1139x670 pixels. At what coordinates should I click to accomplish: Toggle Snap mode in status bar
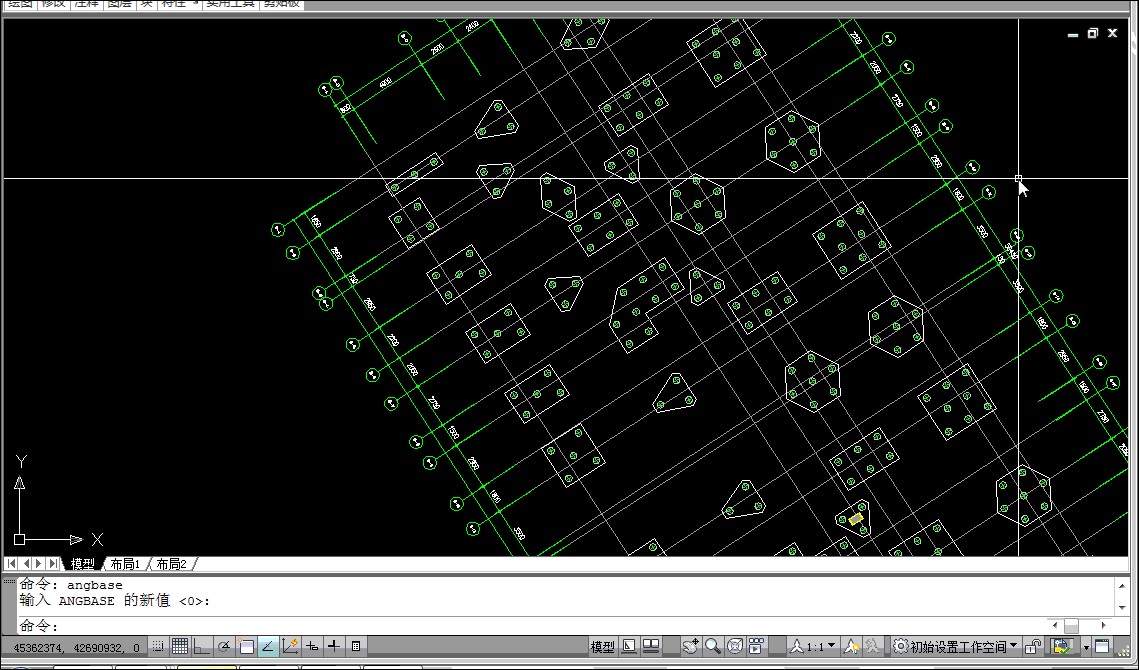pos(158,646)
